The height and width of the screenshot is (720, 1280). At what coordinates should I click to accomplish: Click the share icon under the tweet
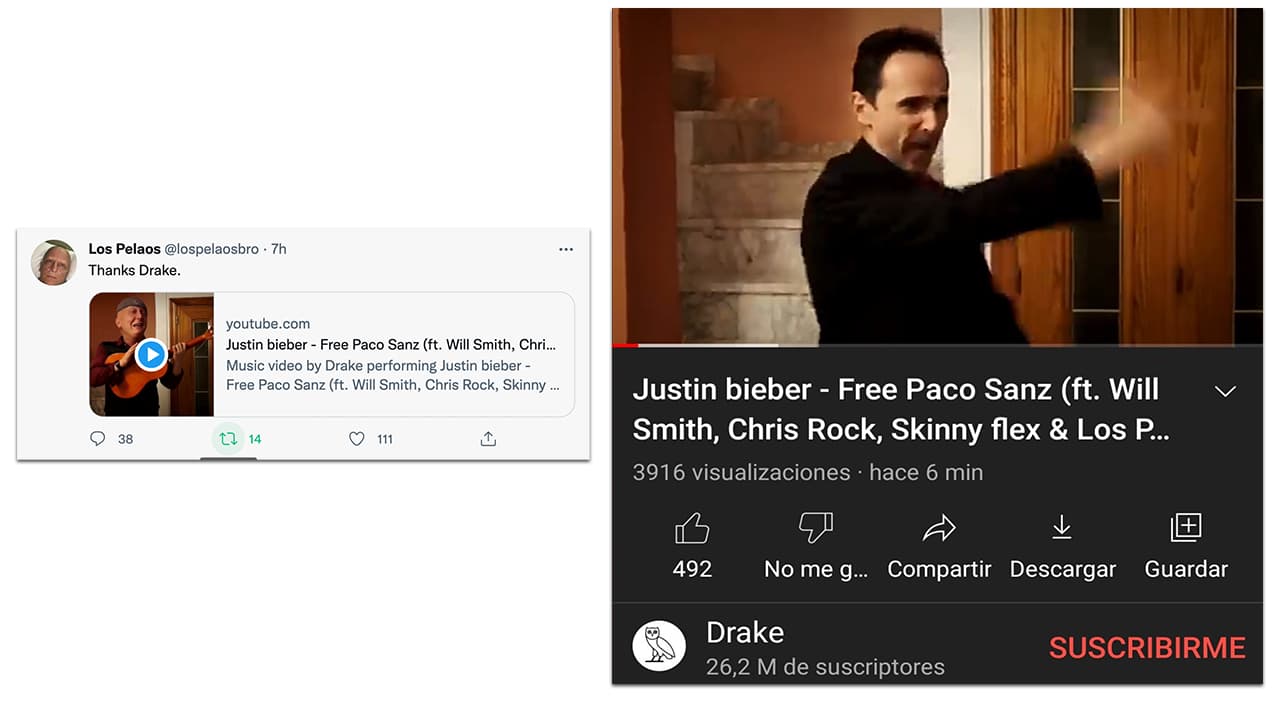(x=487, y=438)
